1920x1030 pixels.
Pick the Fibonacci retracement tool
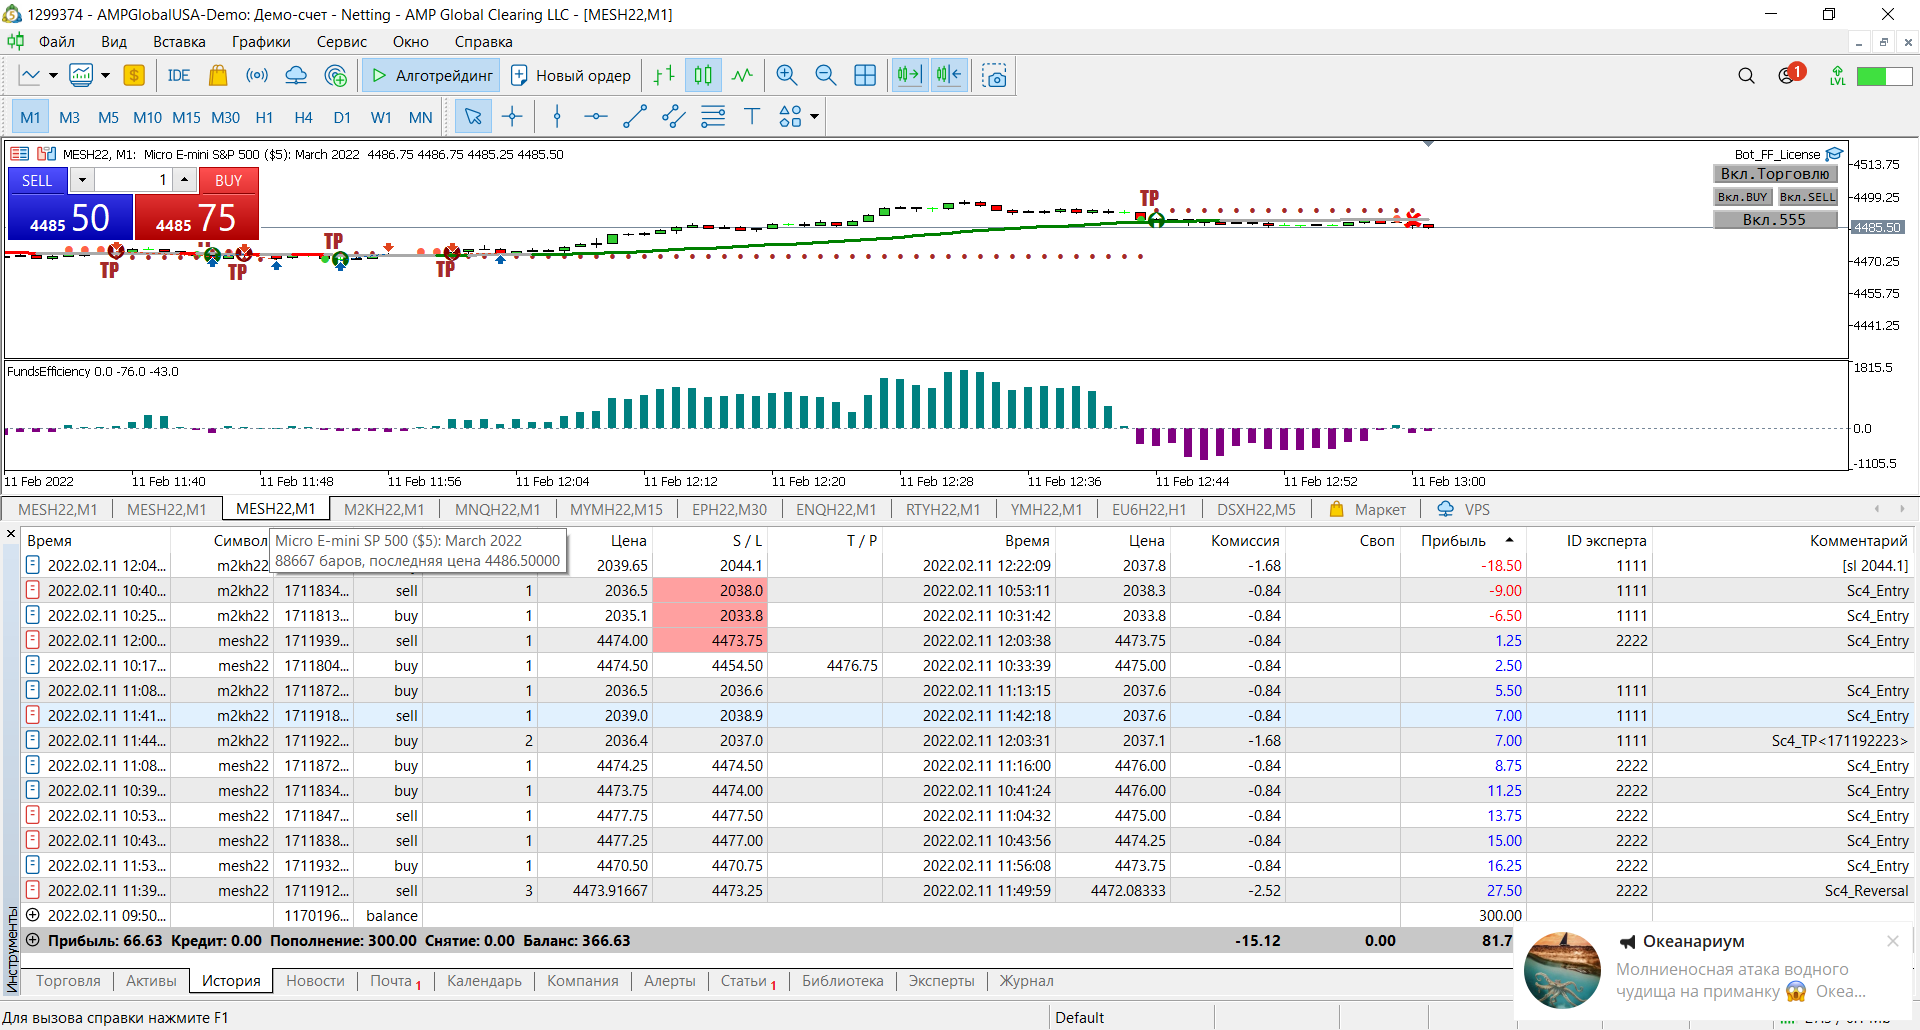point(713,117)
